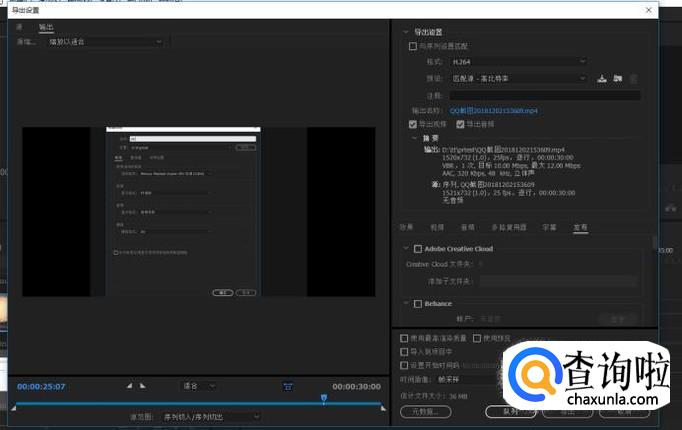The height and width of the screenshot is (430, 682).
Task: Click the import preset folder icon
Action: (617, 78)
